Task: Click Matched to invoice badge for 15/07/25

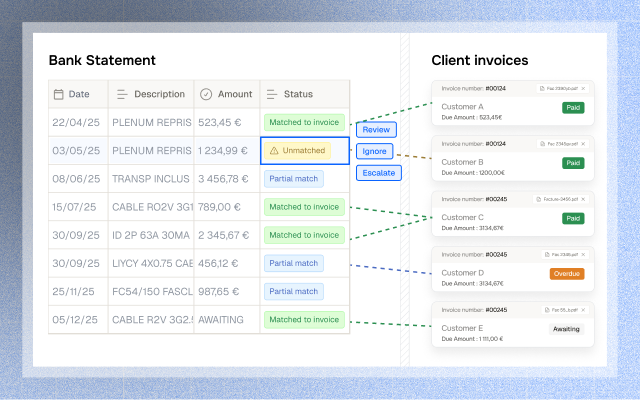Action: (304, 207)
